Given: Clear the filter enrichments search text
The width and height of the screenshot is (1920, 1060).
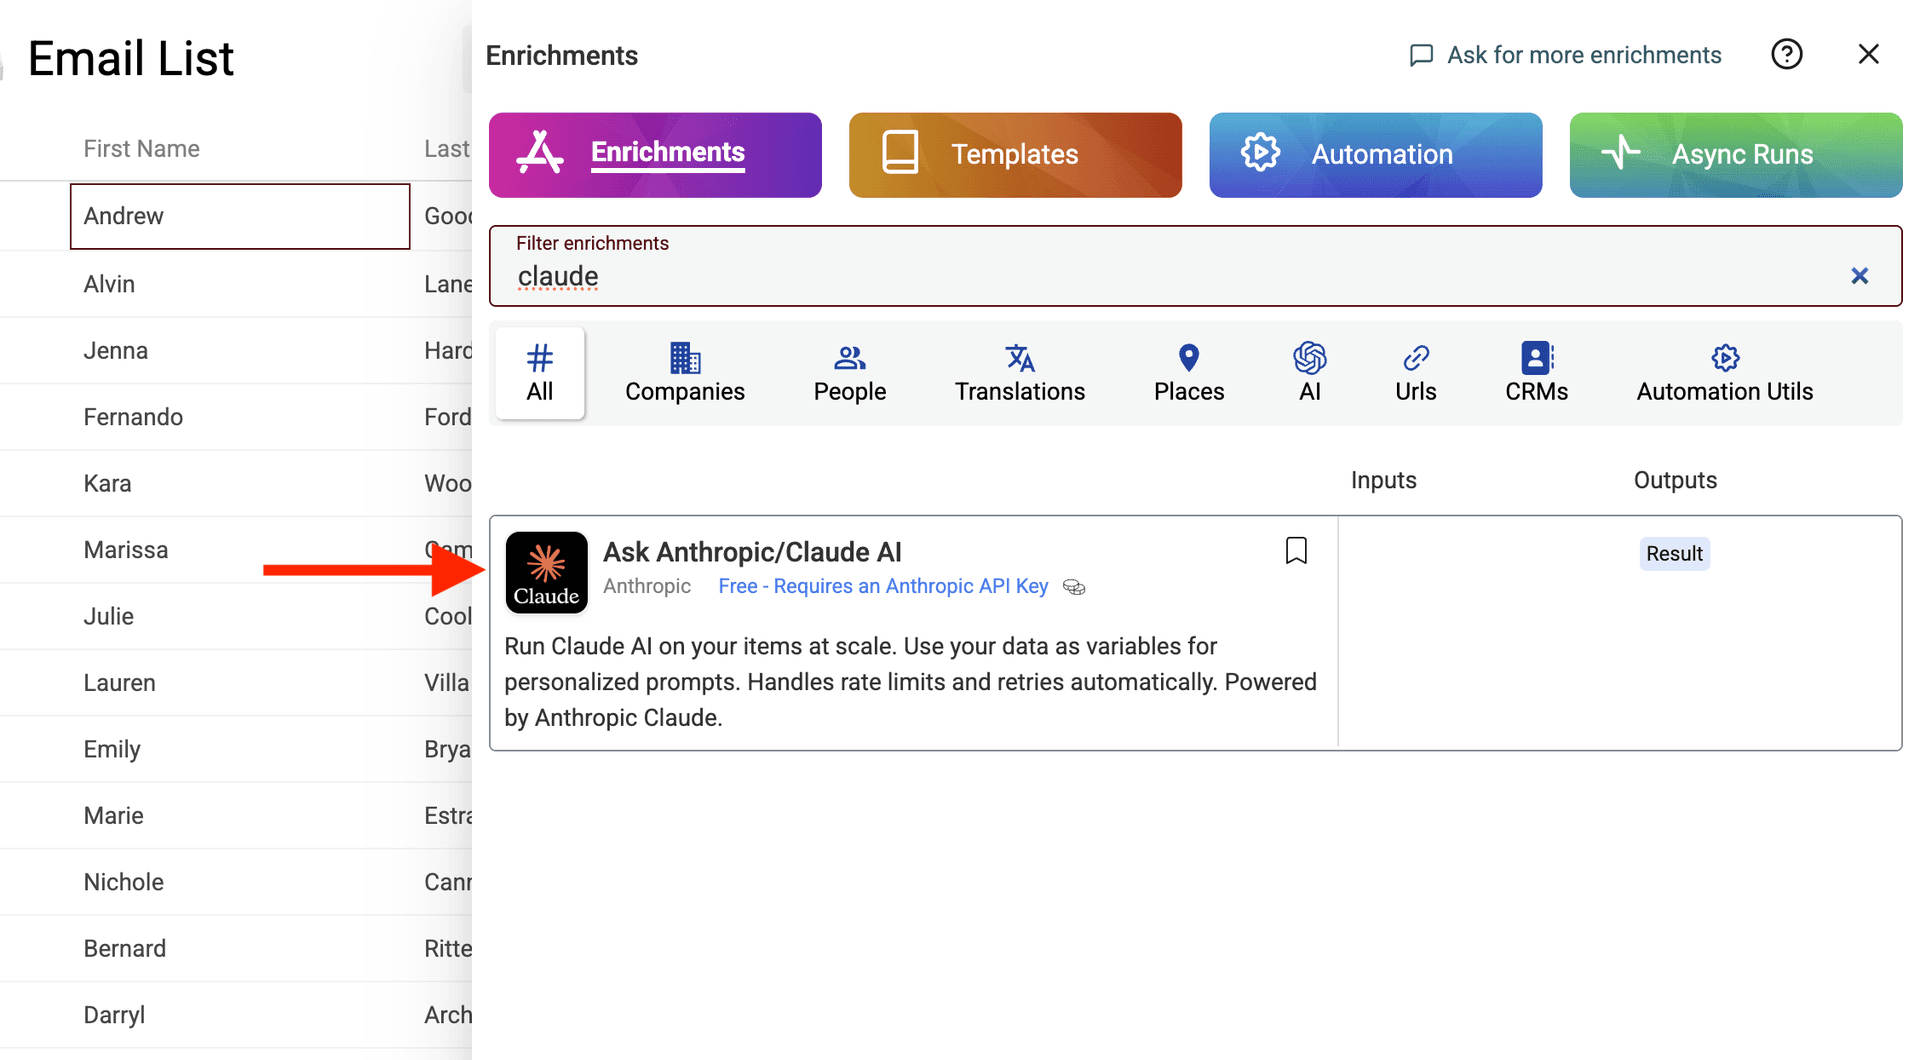Looking at the screenshot, I should [1859, 276].
